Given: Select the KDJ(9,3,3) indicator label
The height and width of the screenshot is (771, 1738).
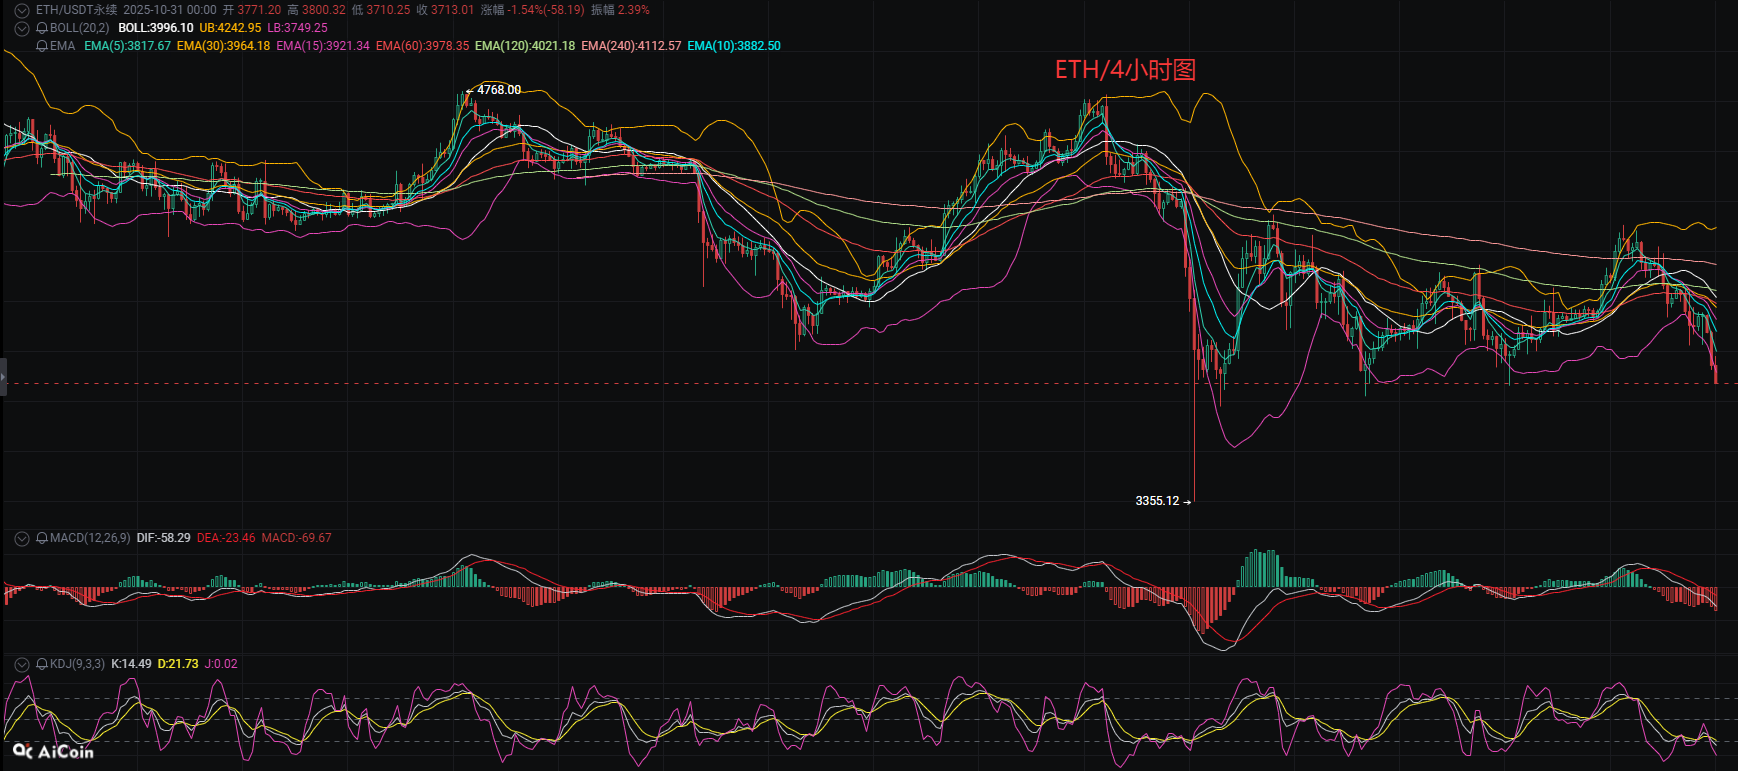Looking at the screenshot, I should [x=77, y=664].
